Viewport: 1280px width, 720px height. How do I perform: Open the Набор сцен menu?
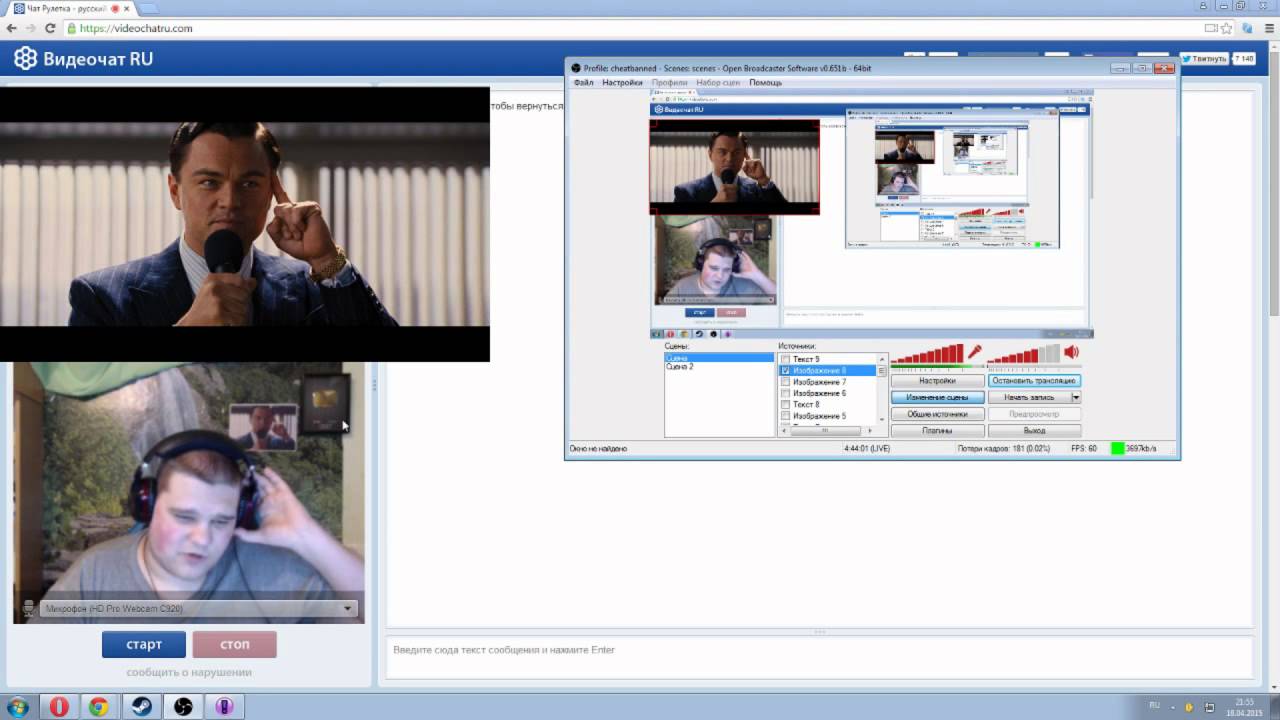click(718, 82)
